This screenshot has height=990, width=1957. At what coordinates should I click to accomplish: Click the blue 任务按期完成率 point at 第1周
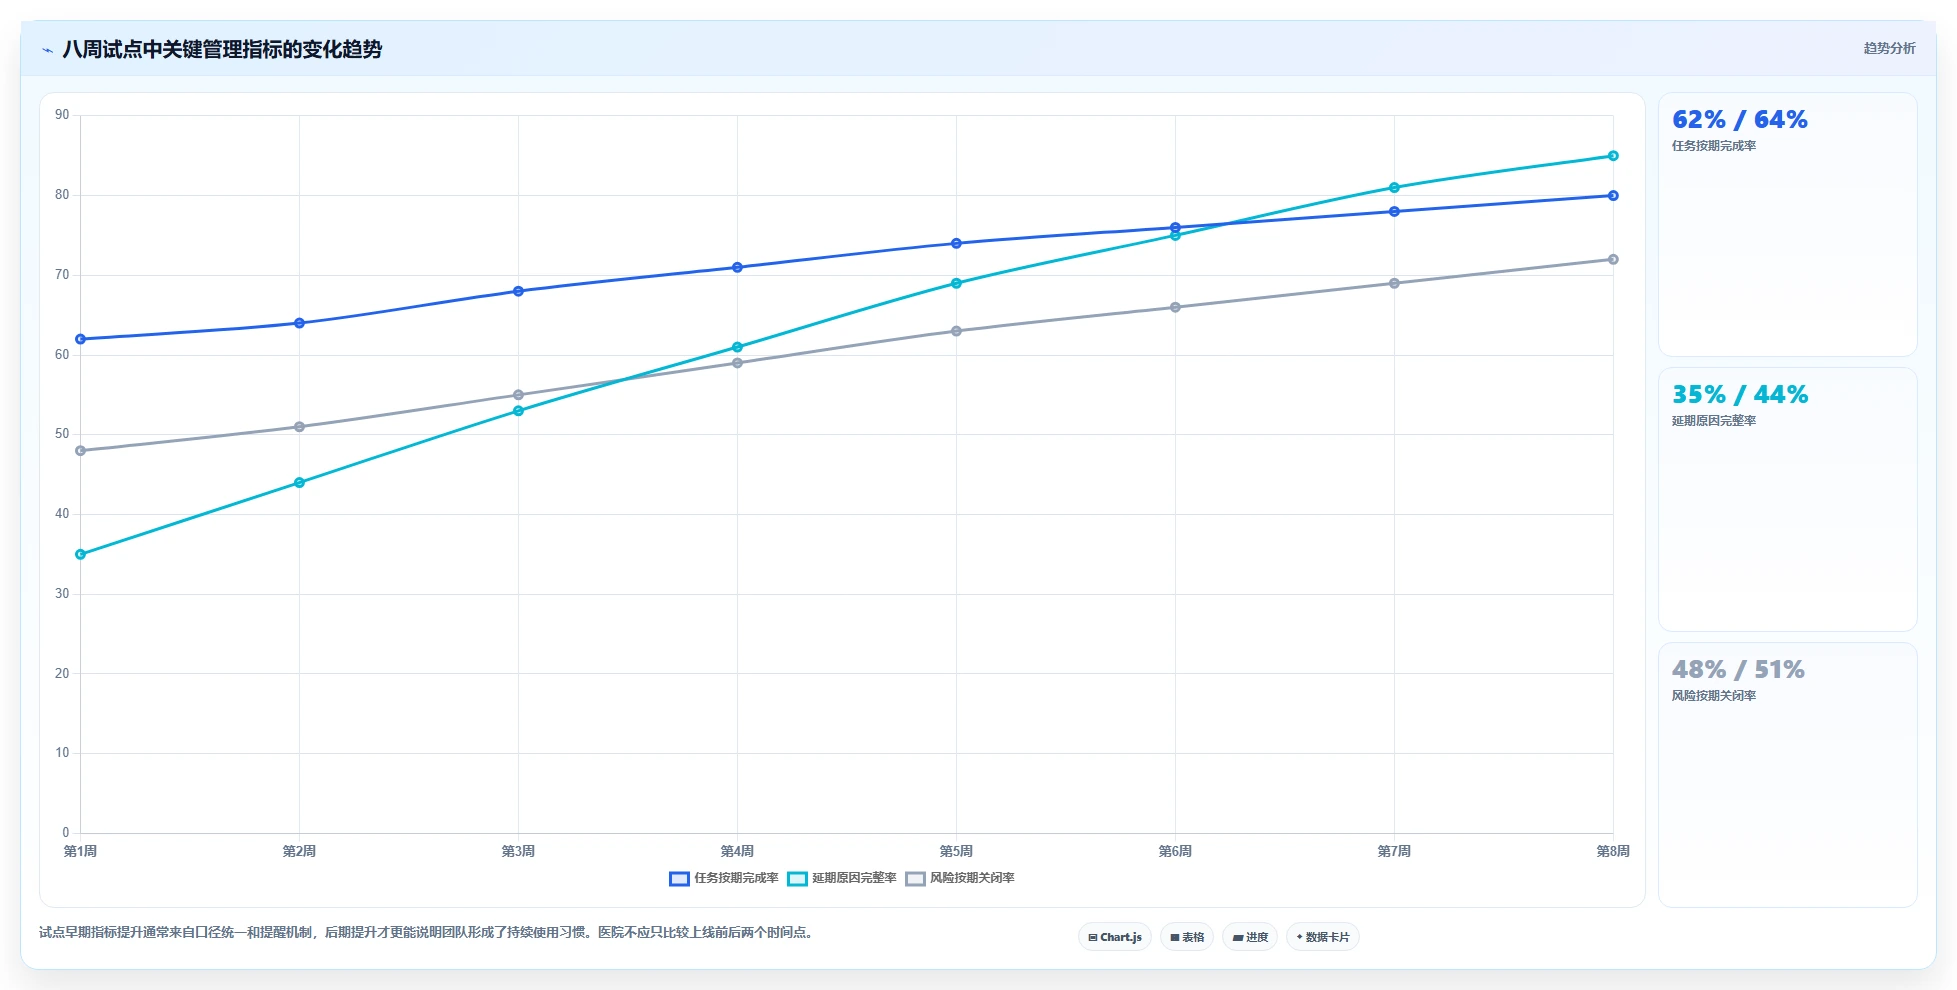point(80,339)
